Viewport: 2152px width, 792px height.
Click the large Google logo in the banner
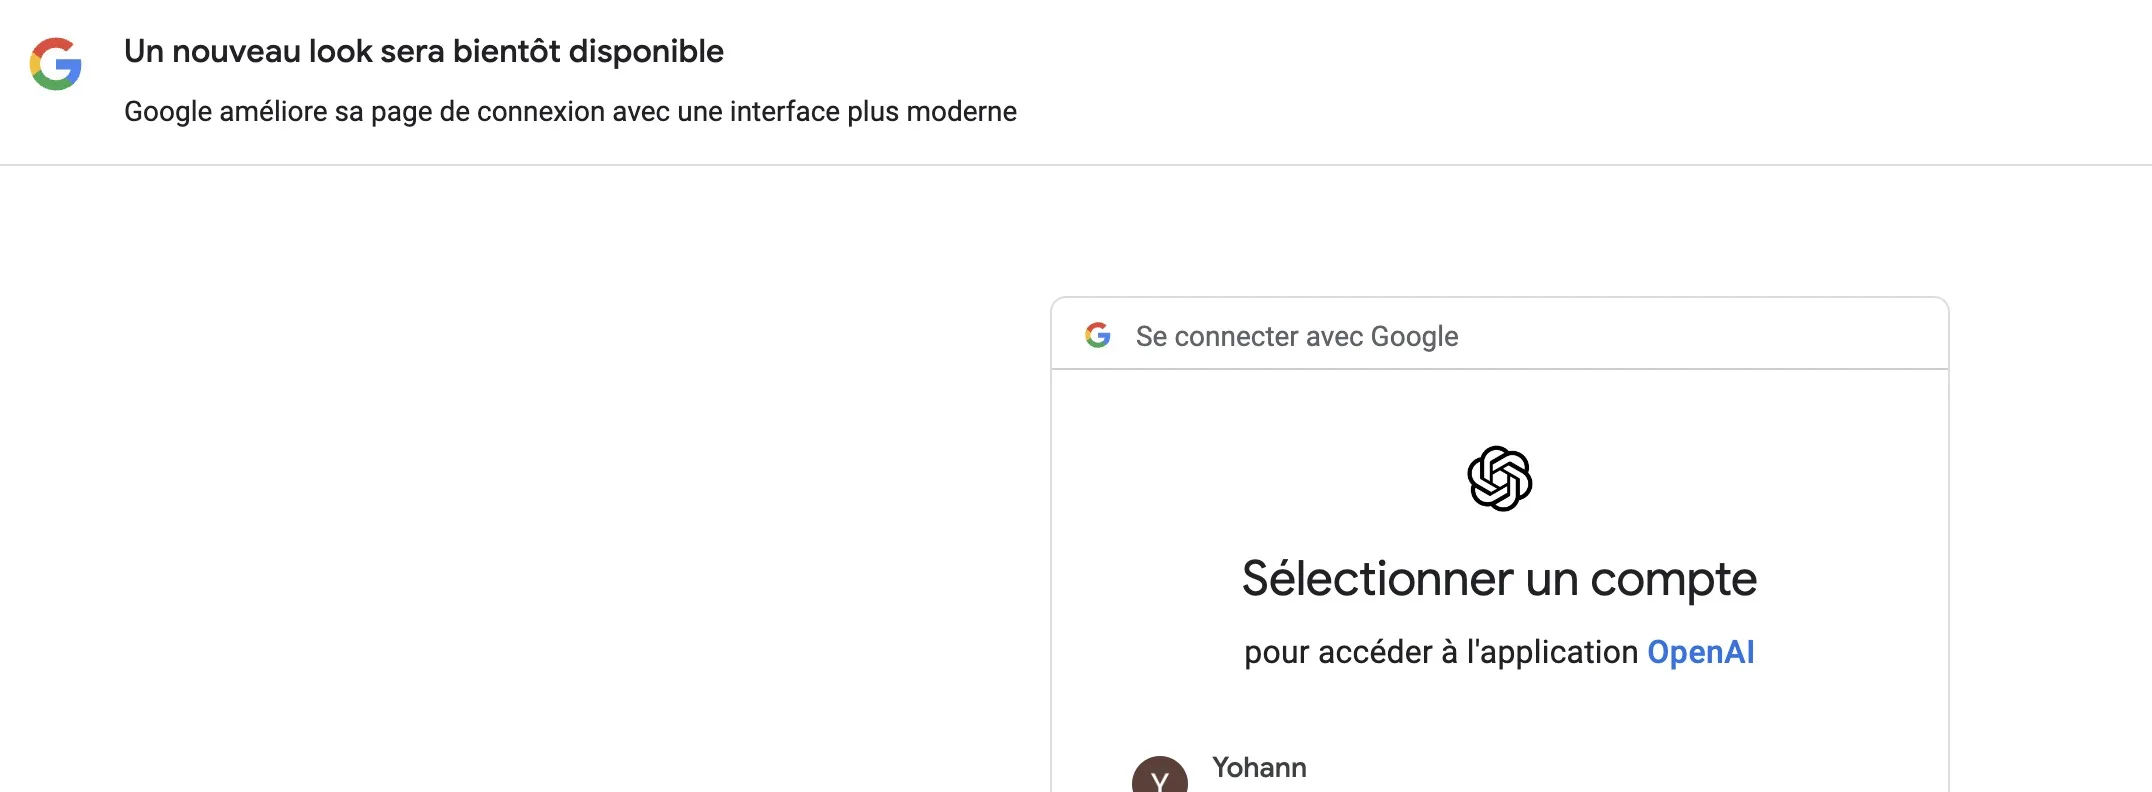point(56,64)
